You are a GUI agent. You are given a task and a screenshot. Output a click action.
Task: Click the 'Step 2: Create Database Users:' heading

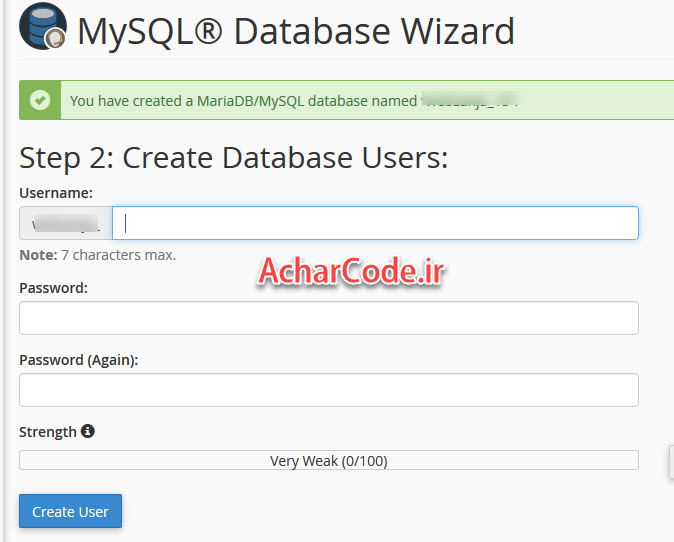[x=233, y=158]
